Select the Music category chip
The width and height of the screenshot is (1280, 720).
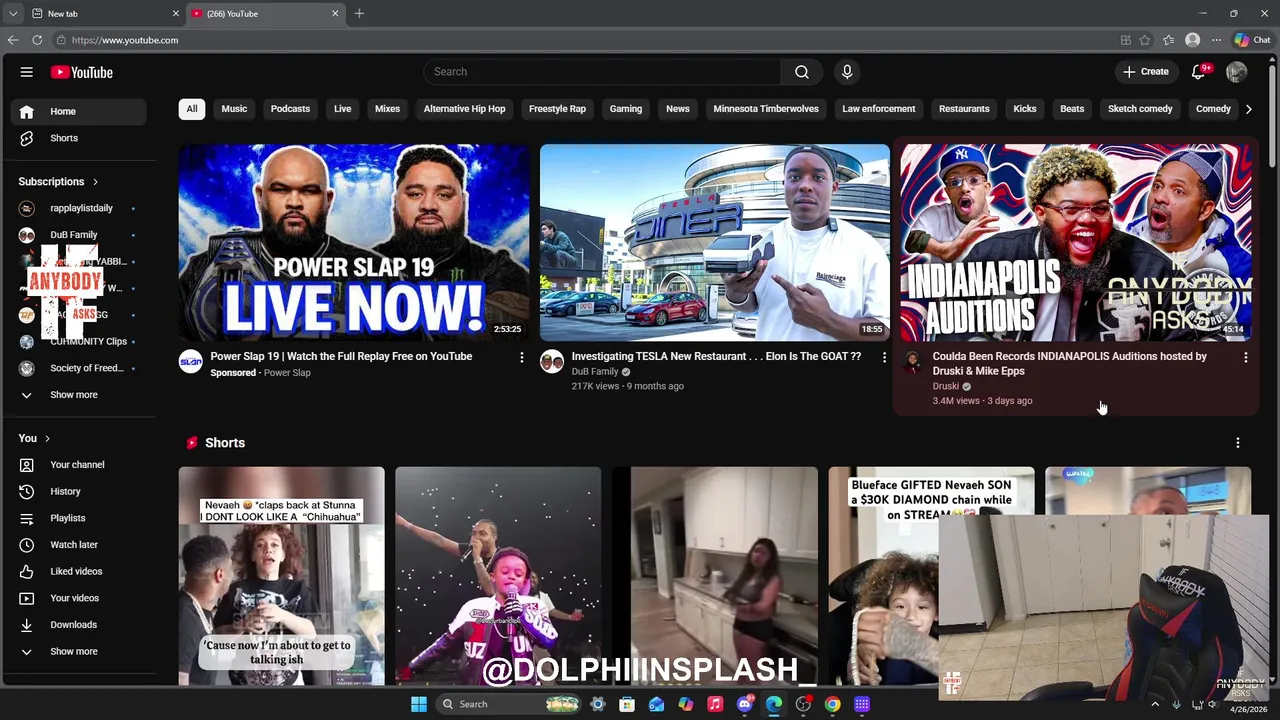click(234, 109)
